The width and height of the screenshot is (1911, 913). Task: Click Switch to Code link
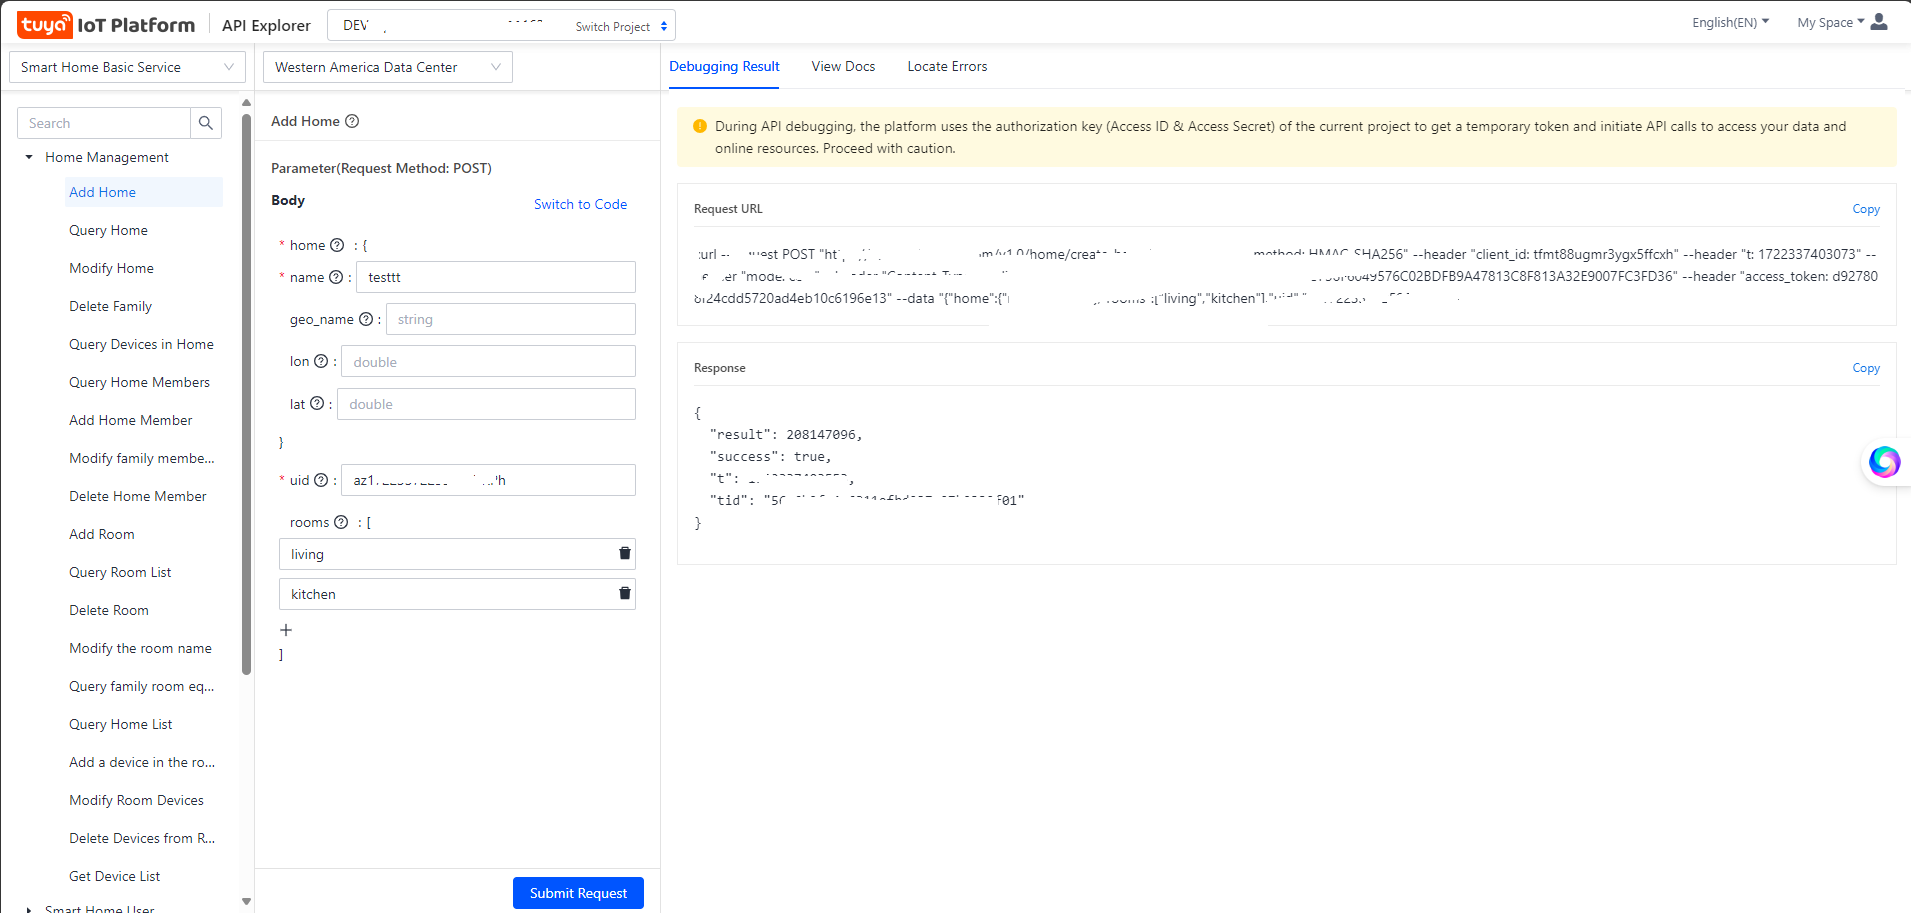[580, 204]
